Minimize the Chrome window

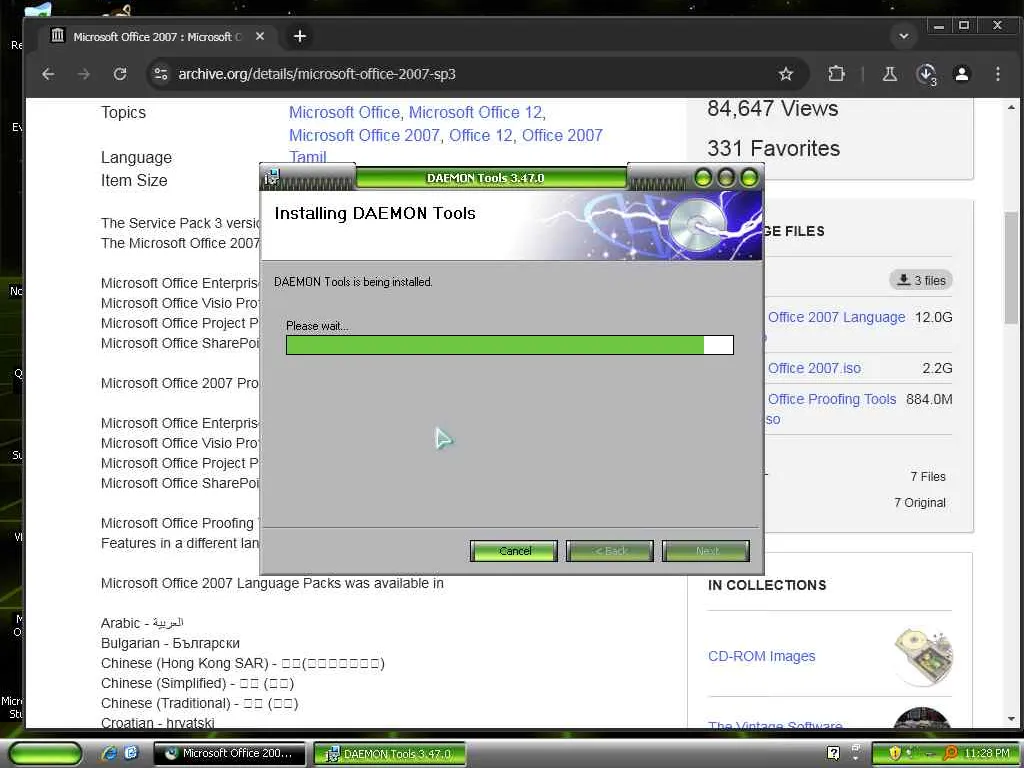coord(939,26)
